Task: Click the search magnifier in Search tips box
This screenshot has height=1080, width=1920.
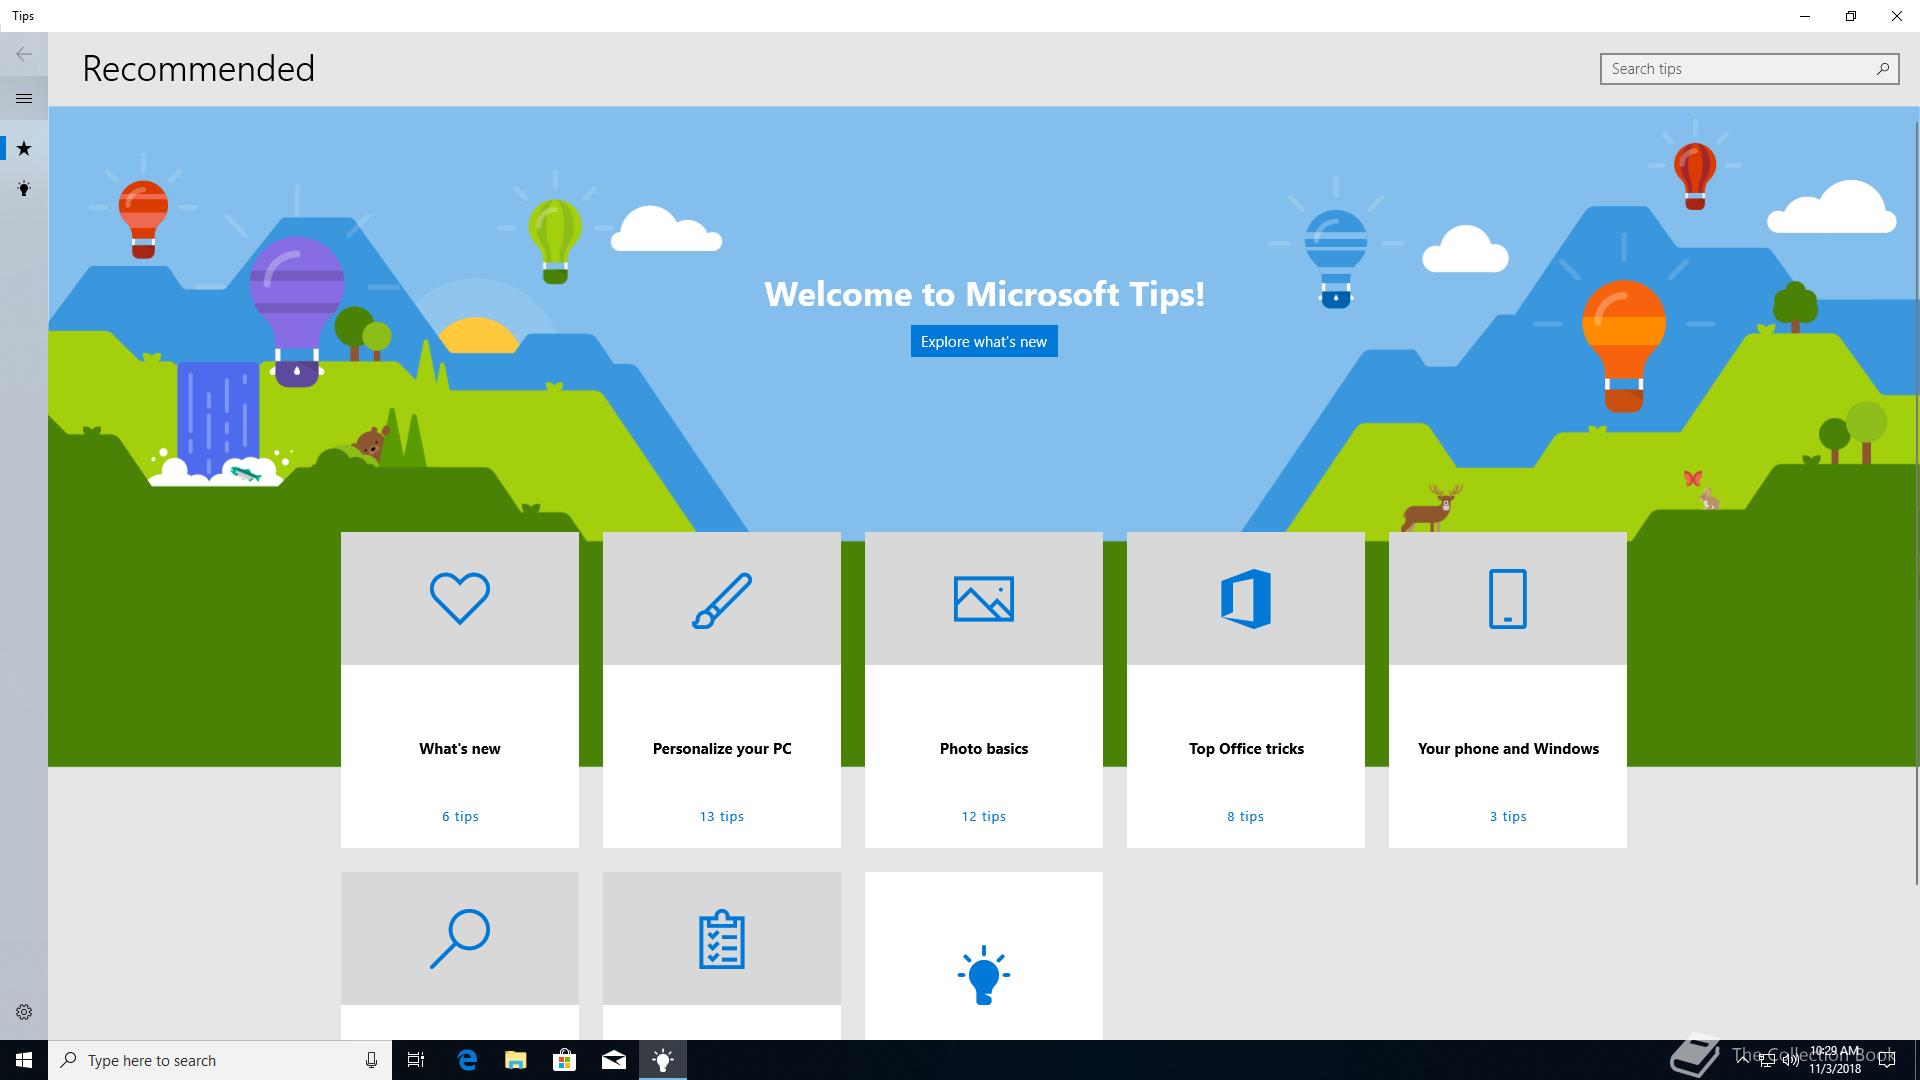Action: 1883,69
